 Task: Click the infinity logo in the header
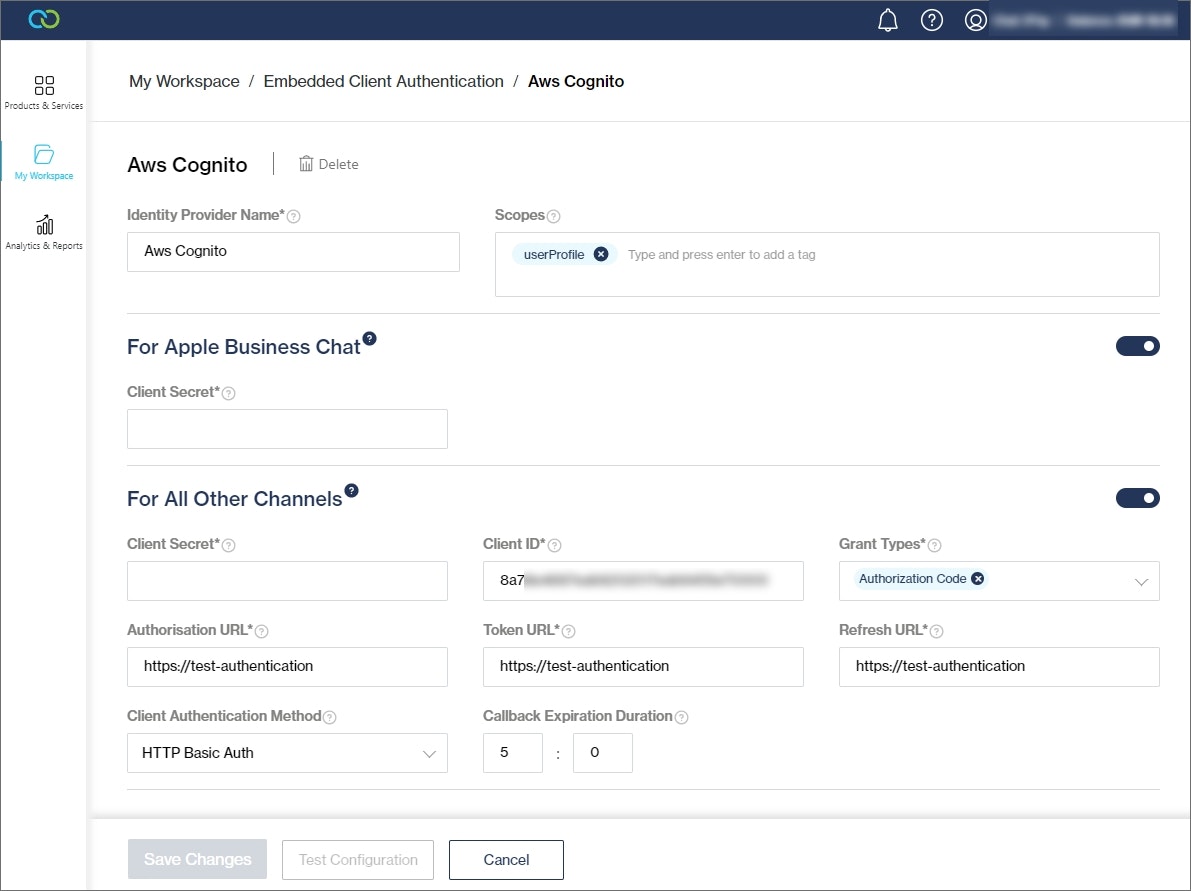(x=44, y=19)
